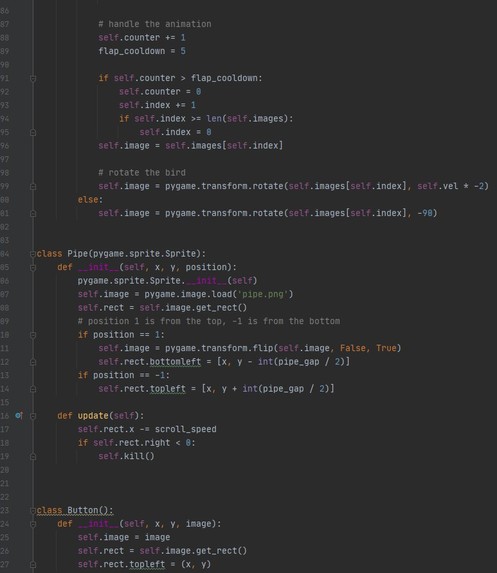Toggle fold marker on 'y + int(pipe_gap / 2)' line
This screenshot has width=497, height=573.
[x=33, y=389]
